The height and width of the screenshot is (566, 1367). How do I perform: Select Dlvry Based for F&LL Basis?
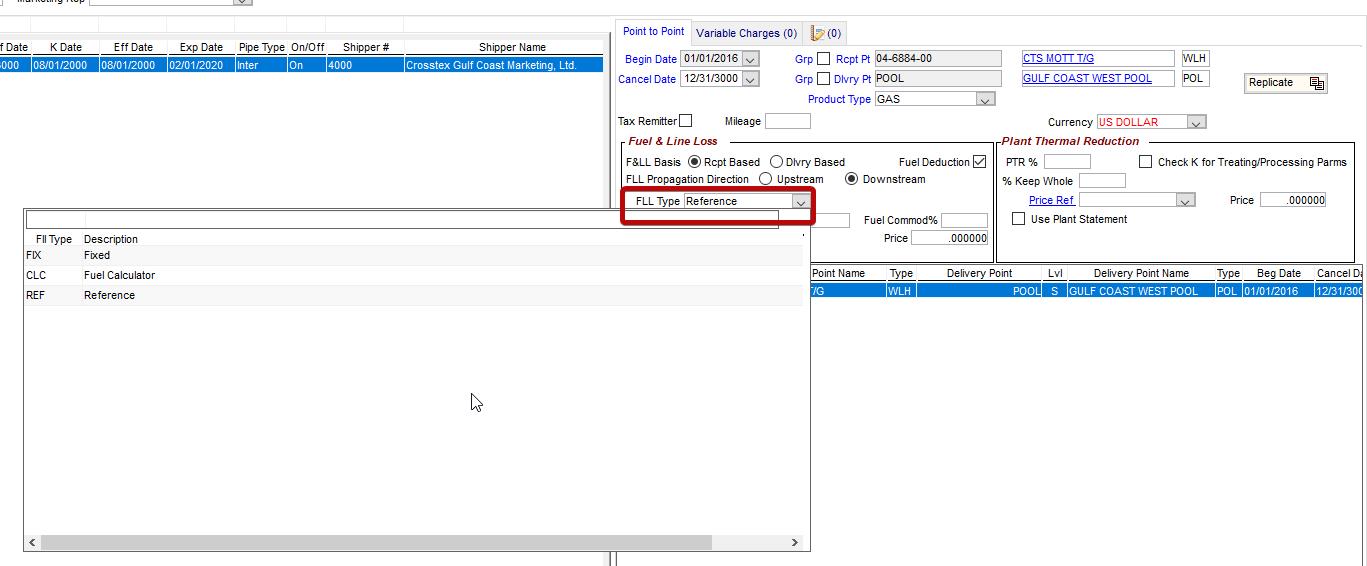click(777, 162)
